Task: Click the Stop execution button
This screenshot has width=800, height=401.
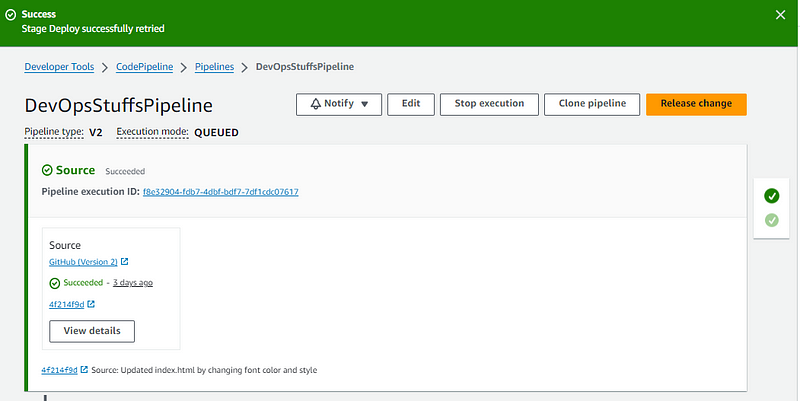Action: (x=489, y=104)
